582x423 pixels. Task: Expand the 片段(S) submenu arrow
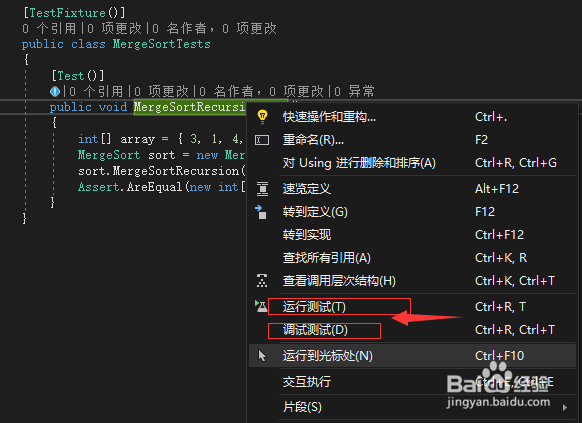[565, 407]
